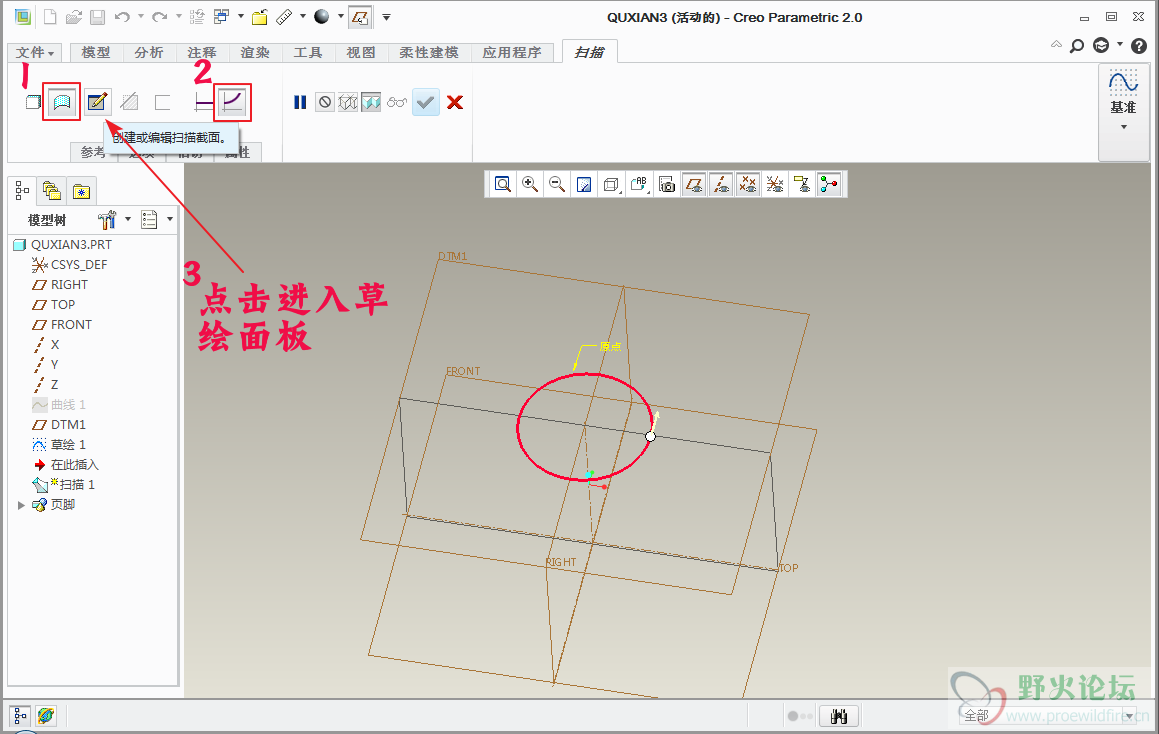Click the Save icon in quick toolbar
Image resolution: width=1159 pixels, height=734 pixels.
97,16
